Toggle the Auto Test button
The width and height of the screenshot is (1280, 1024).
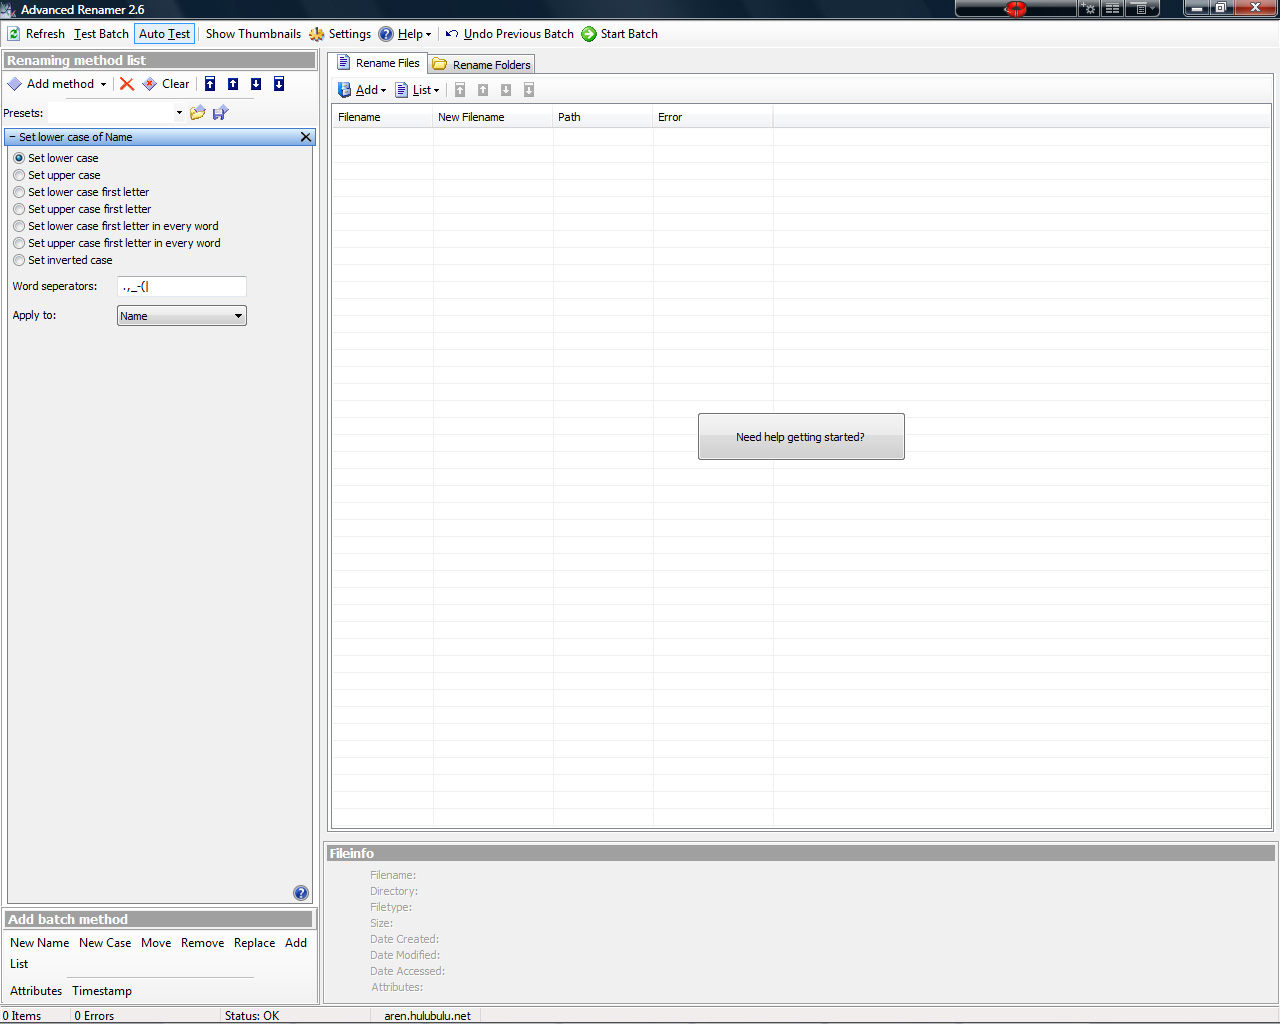click(x=164, y=34)
